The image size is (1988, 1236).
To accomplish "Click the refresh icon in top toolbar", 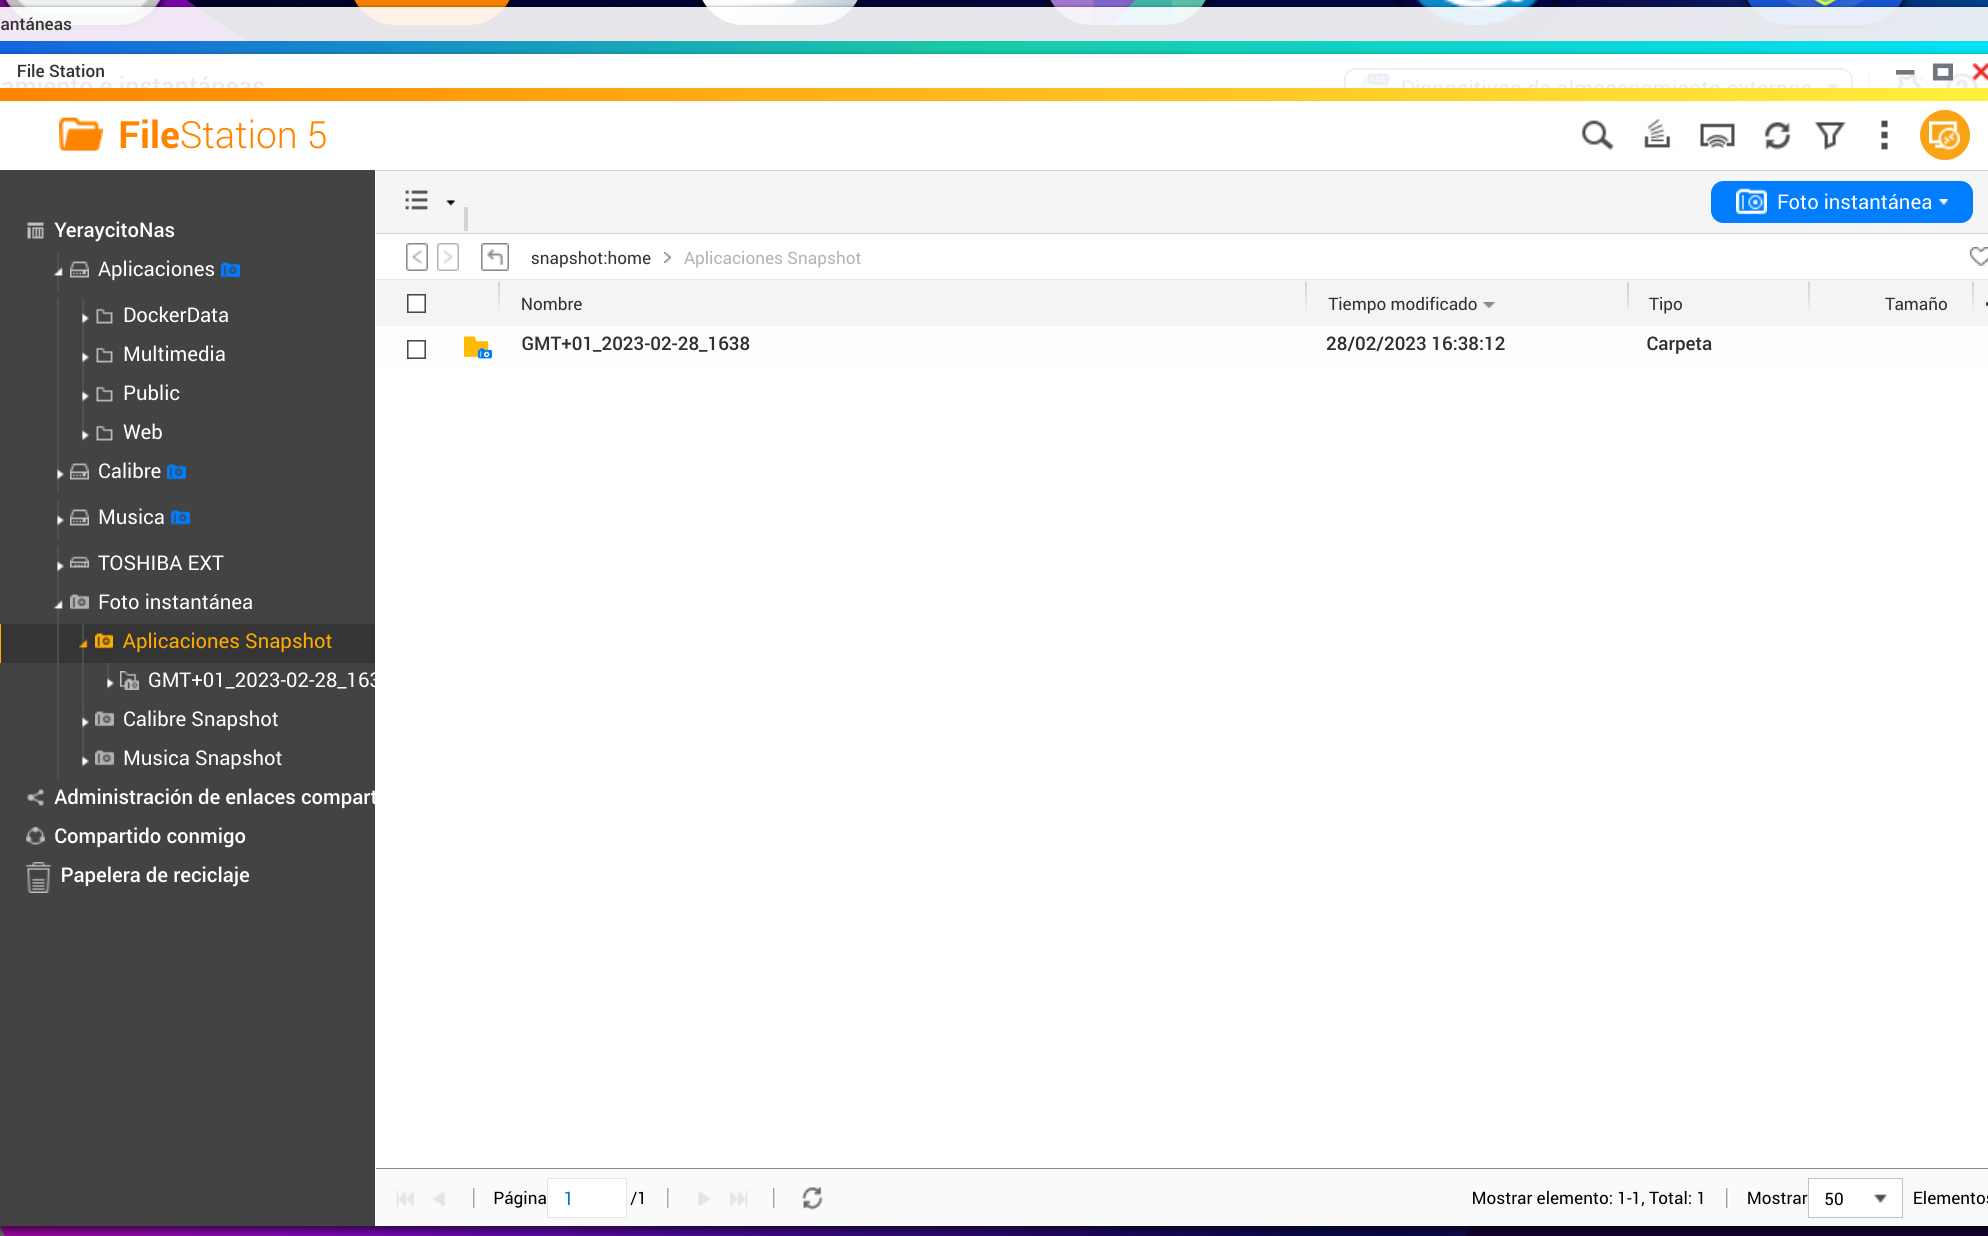I will [1777, 135].
